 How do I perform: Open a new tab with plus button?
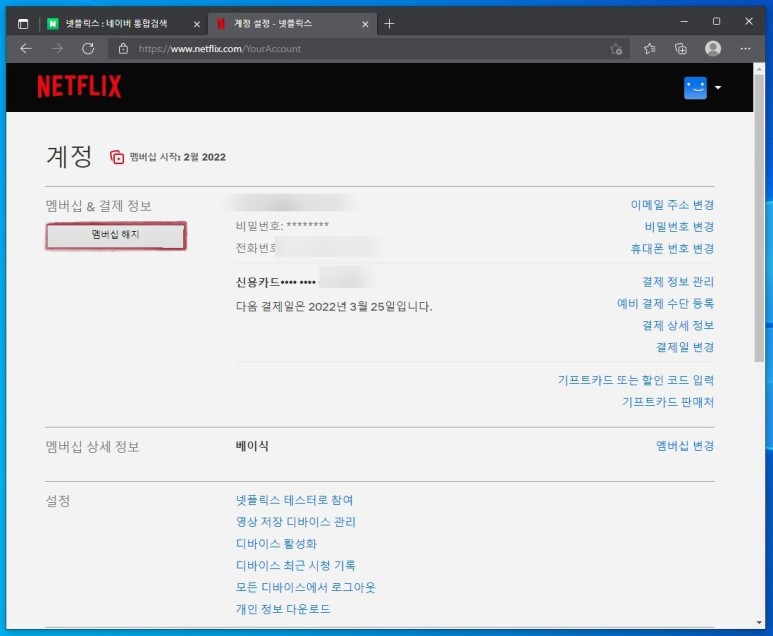389,24
